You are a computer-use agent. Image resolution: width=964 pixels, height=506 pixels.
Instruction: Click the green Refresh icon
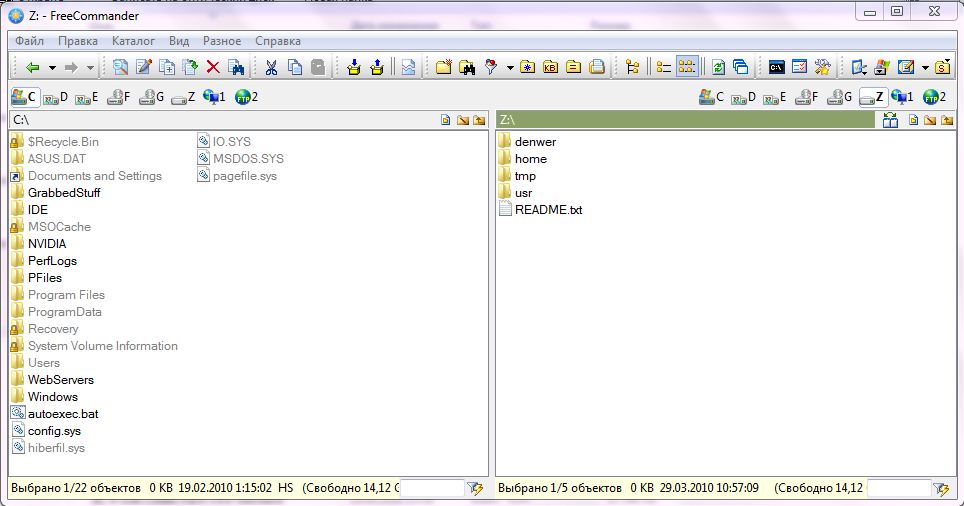pos(718,67)
